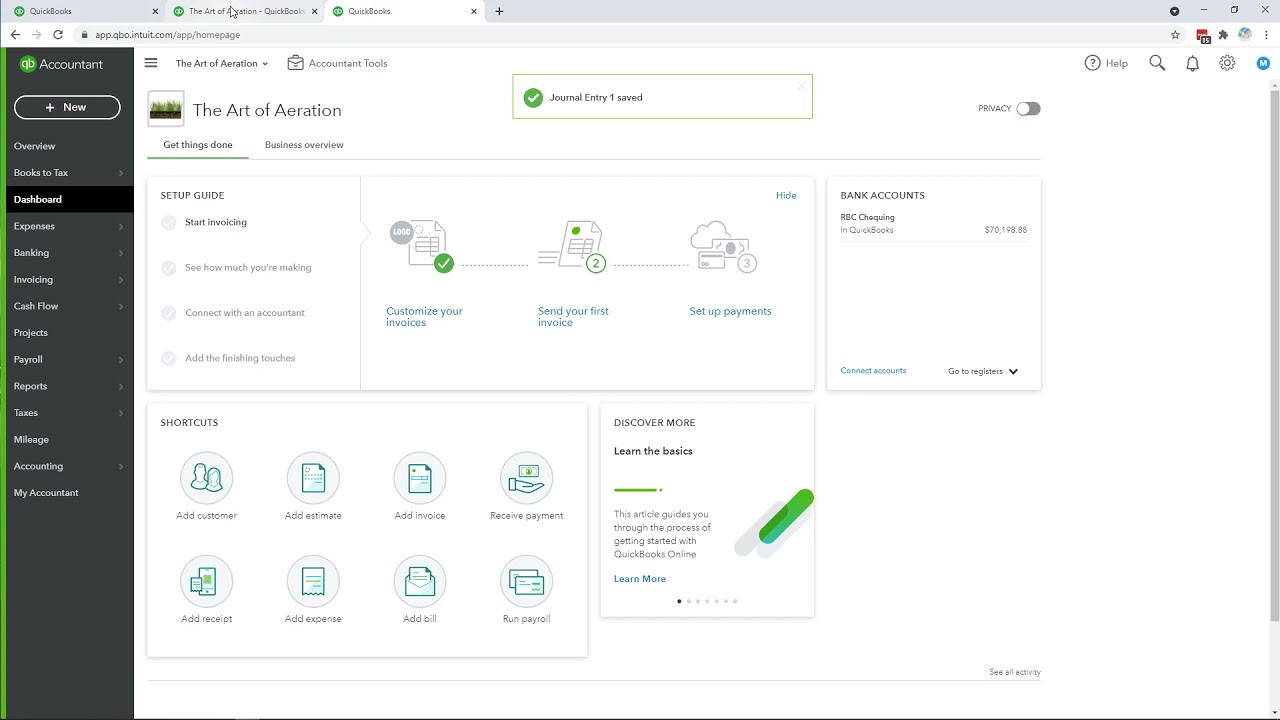The image size is (1280, 720).
Task: Hide the setup guide
Action: point(786,195)
